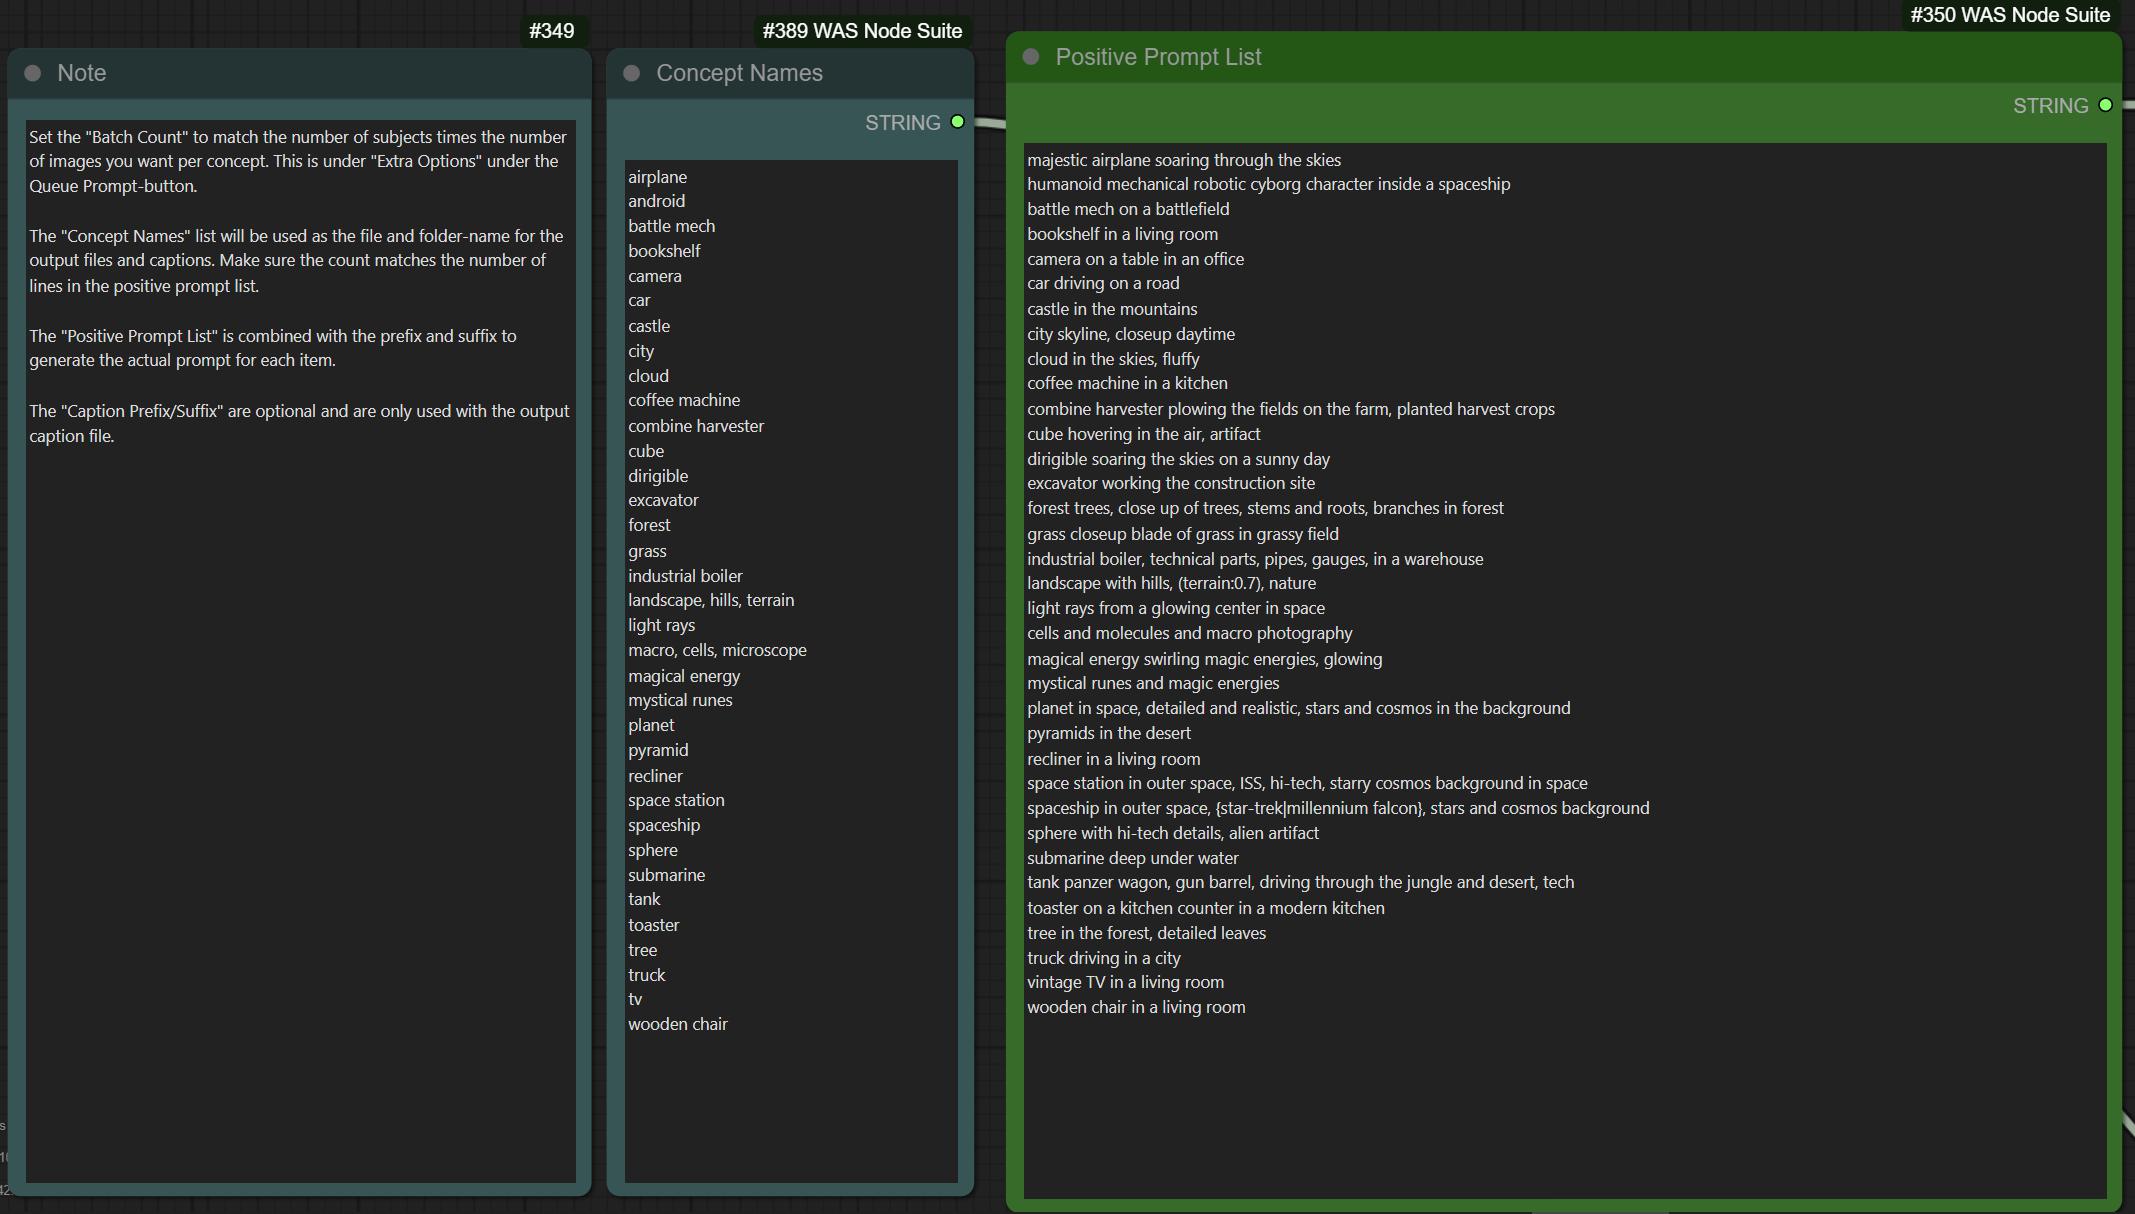Screen dimensions: 2135x1214
Task: Click the #349 node ID badge
Action: point(551,31)
